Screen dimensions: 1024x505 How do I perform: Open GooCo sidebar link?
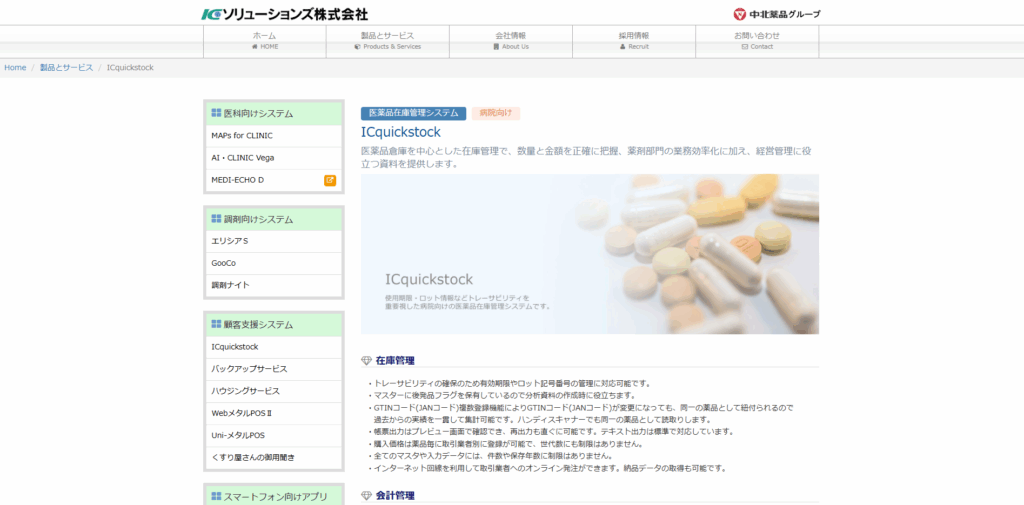pyautogui.click(x=274, y=263)
